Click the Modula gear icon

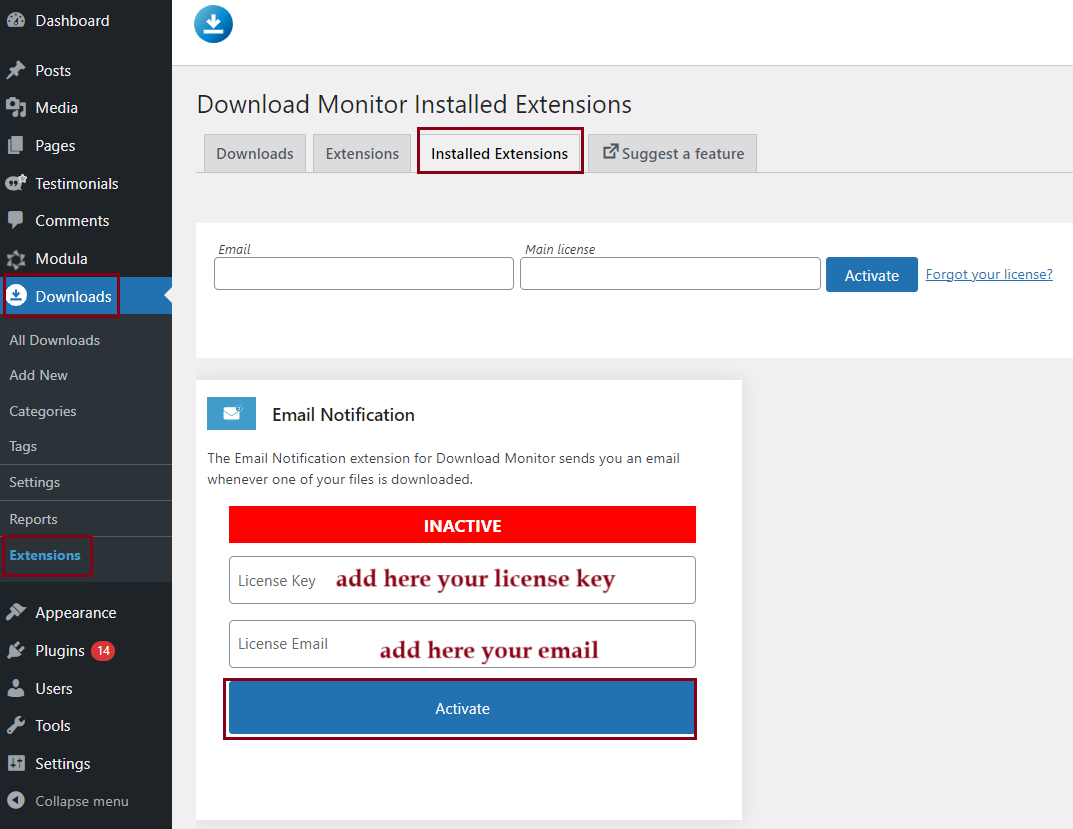click(x=16, y=259)
